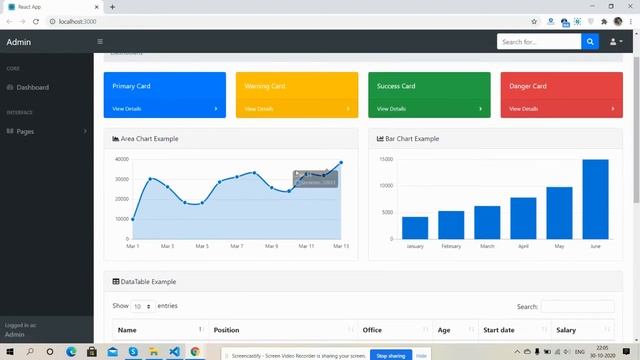Image resolution: width=640 pixels, height=360 pixels.
Task: Click the page vertical scrollbar
Action: pyautogui.click(x=636, y=129)
